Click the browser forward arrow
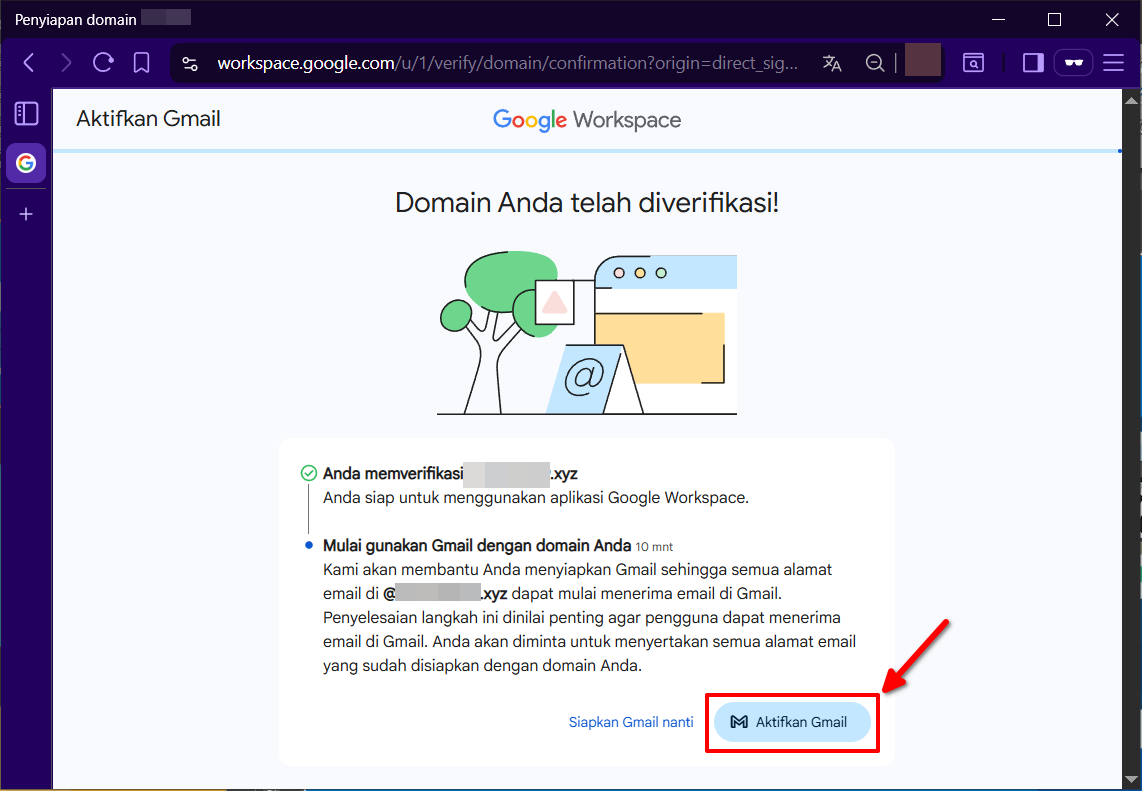The image size is (1142, 791). tap(66, 63)
